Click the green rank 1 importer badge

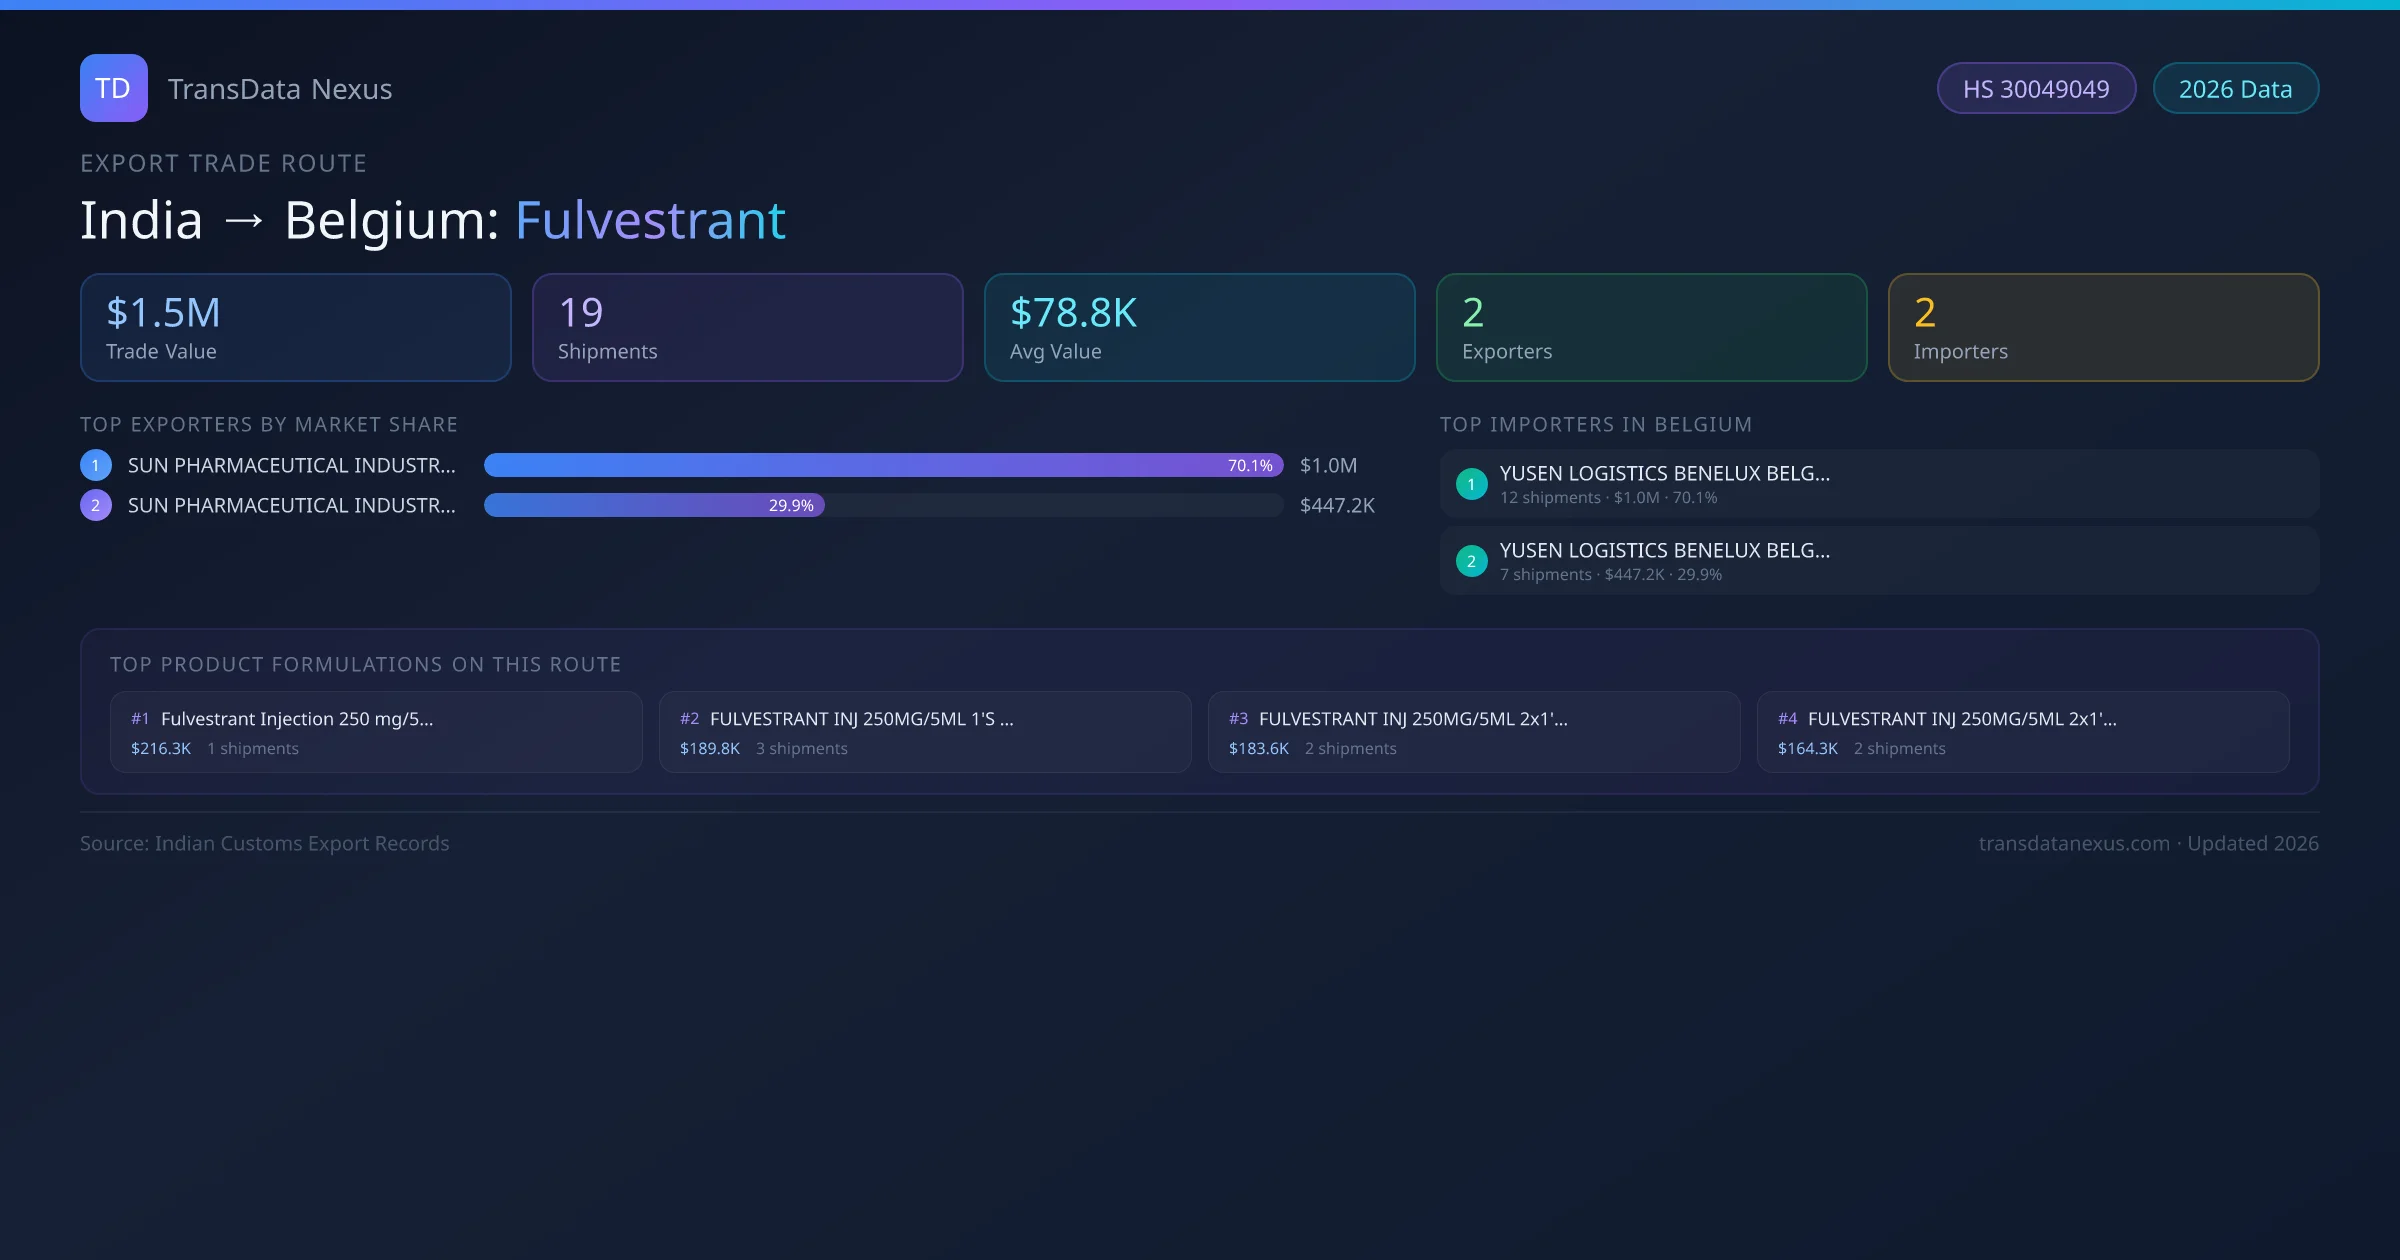click(x=1471, y=484)
